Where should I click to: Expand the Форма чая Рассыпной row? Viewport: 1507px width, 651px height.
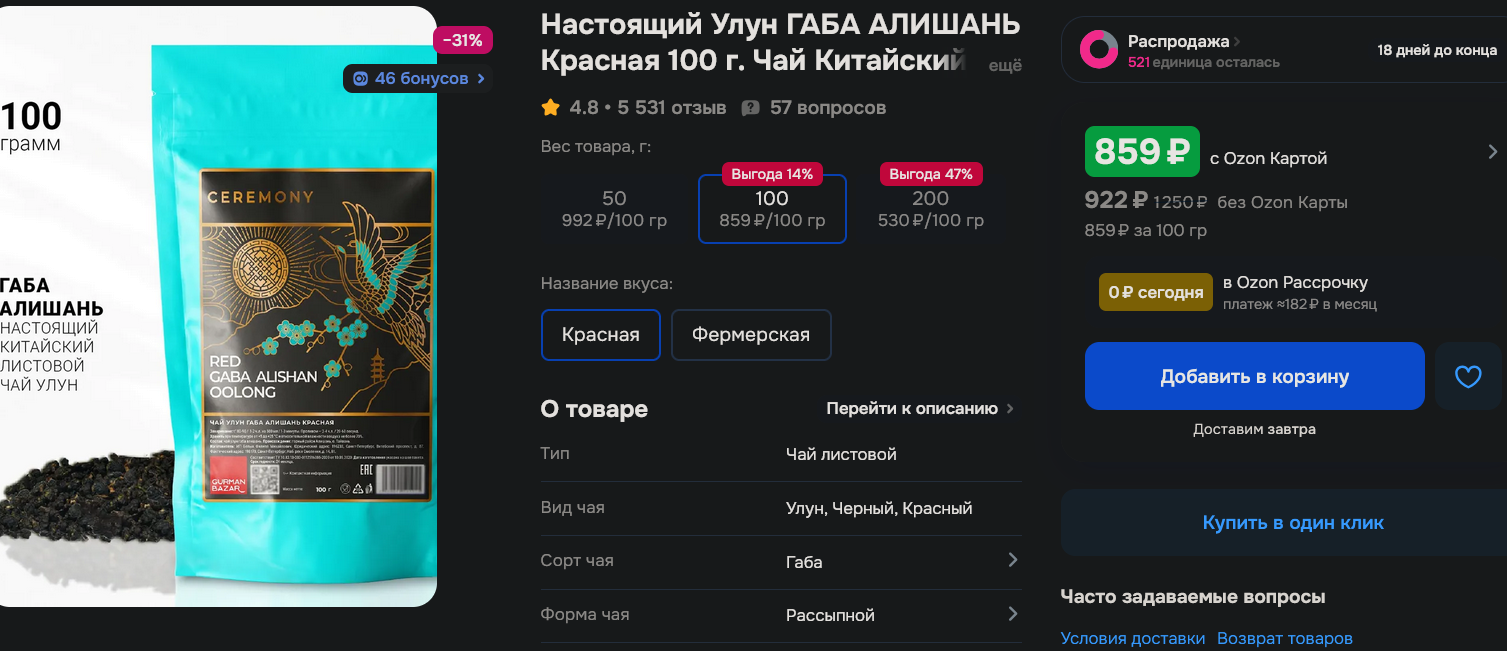click(x=781, y=615)
